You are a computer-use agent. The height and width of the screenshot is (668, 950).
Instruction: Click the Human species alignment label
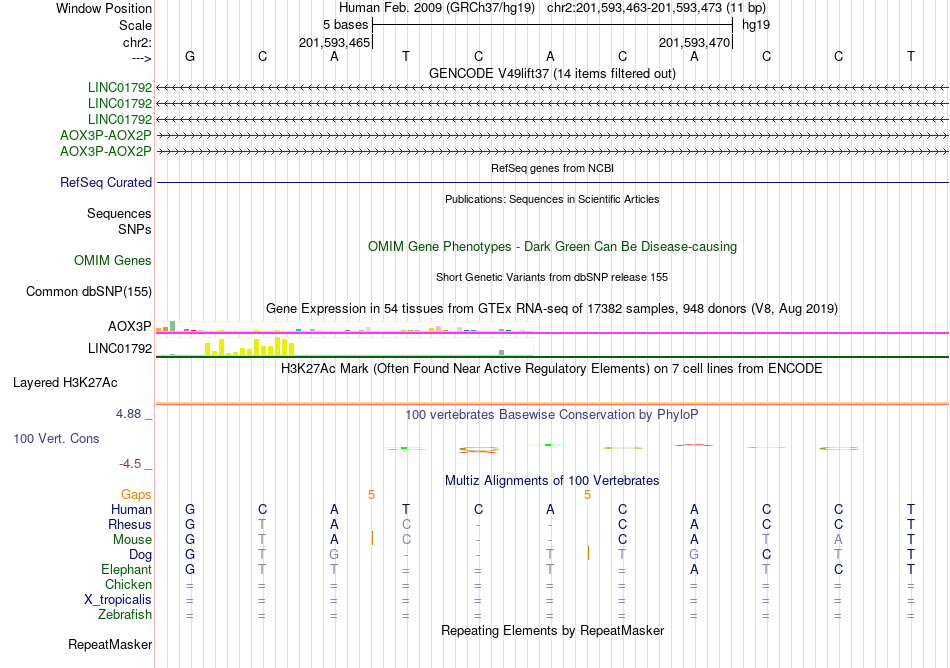131,509
